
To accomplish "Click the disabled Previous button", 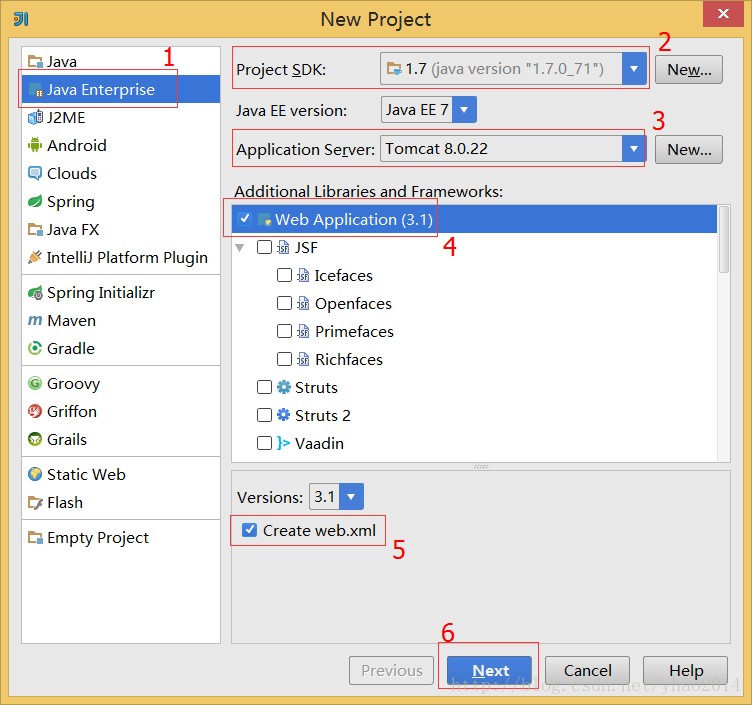I will pos(391,670).
